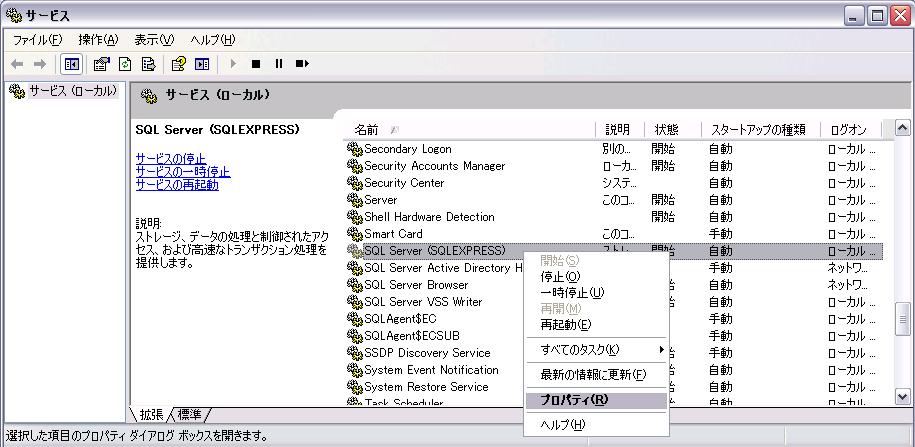Click the Restart Service toolbar icon
Image resolution: width=915 pixels, height=447 pixels.
(x=302, y=64)
